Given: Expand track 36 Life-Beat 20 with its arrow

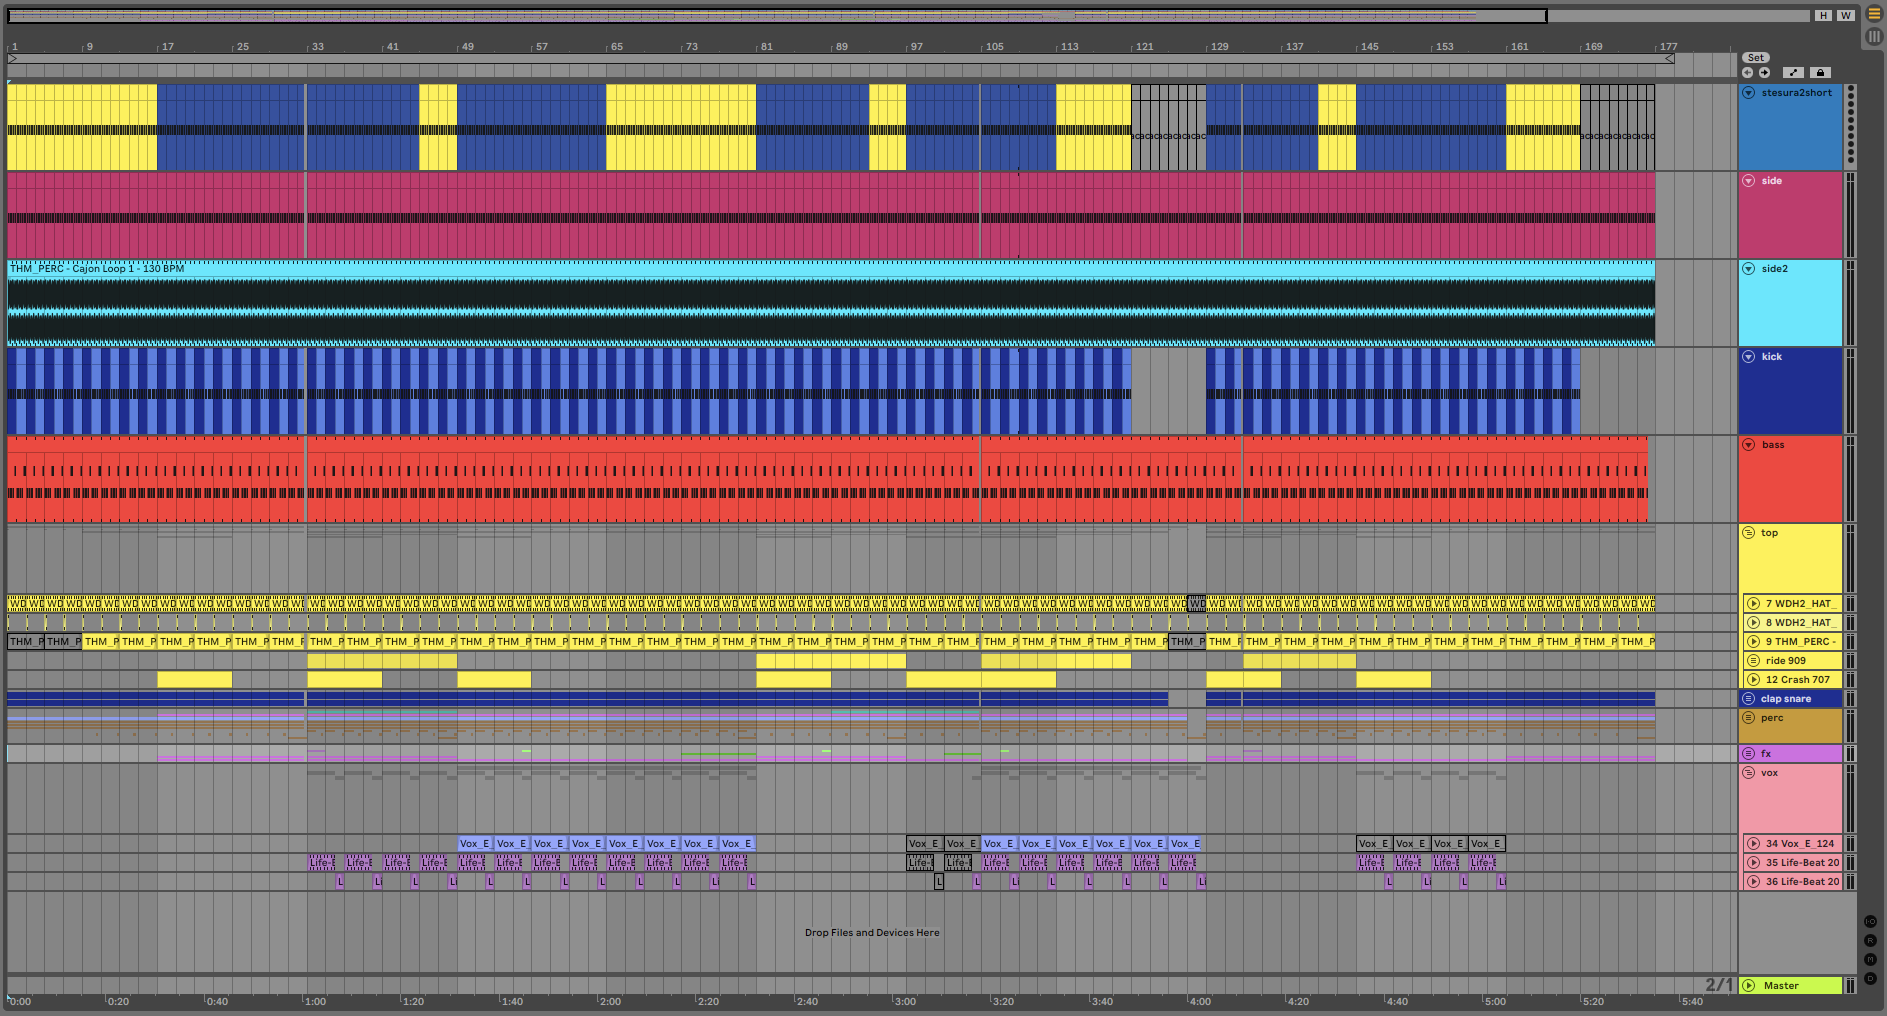Looking at the screenshot, I should [1753, 882].
